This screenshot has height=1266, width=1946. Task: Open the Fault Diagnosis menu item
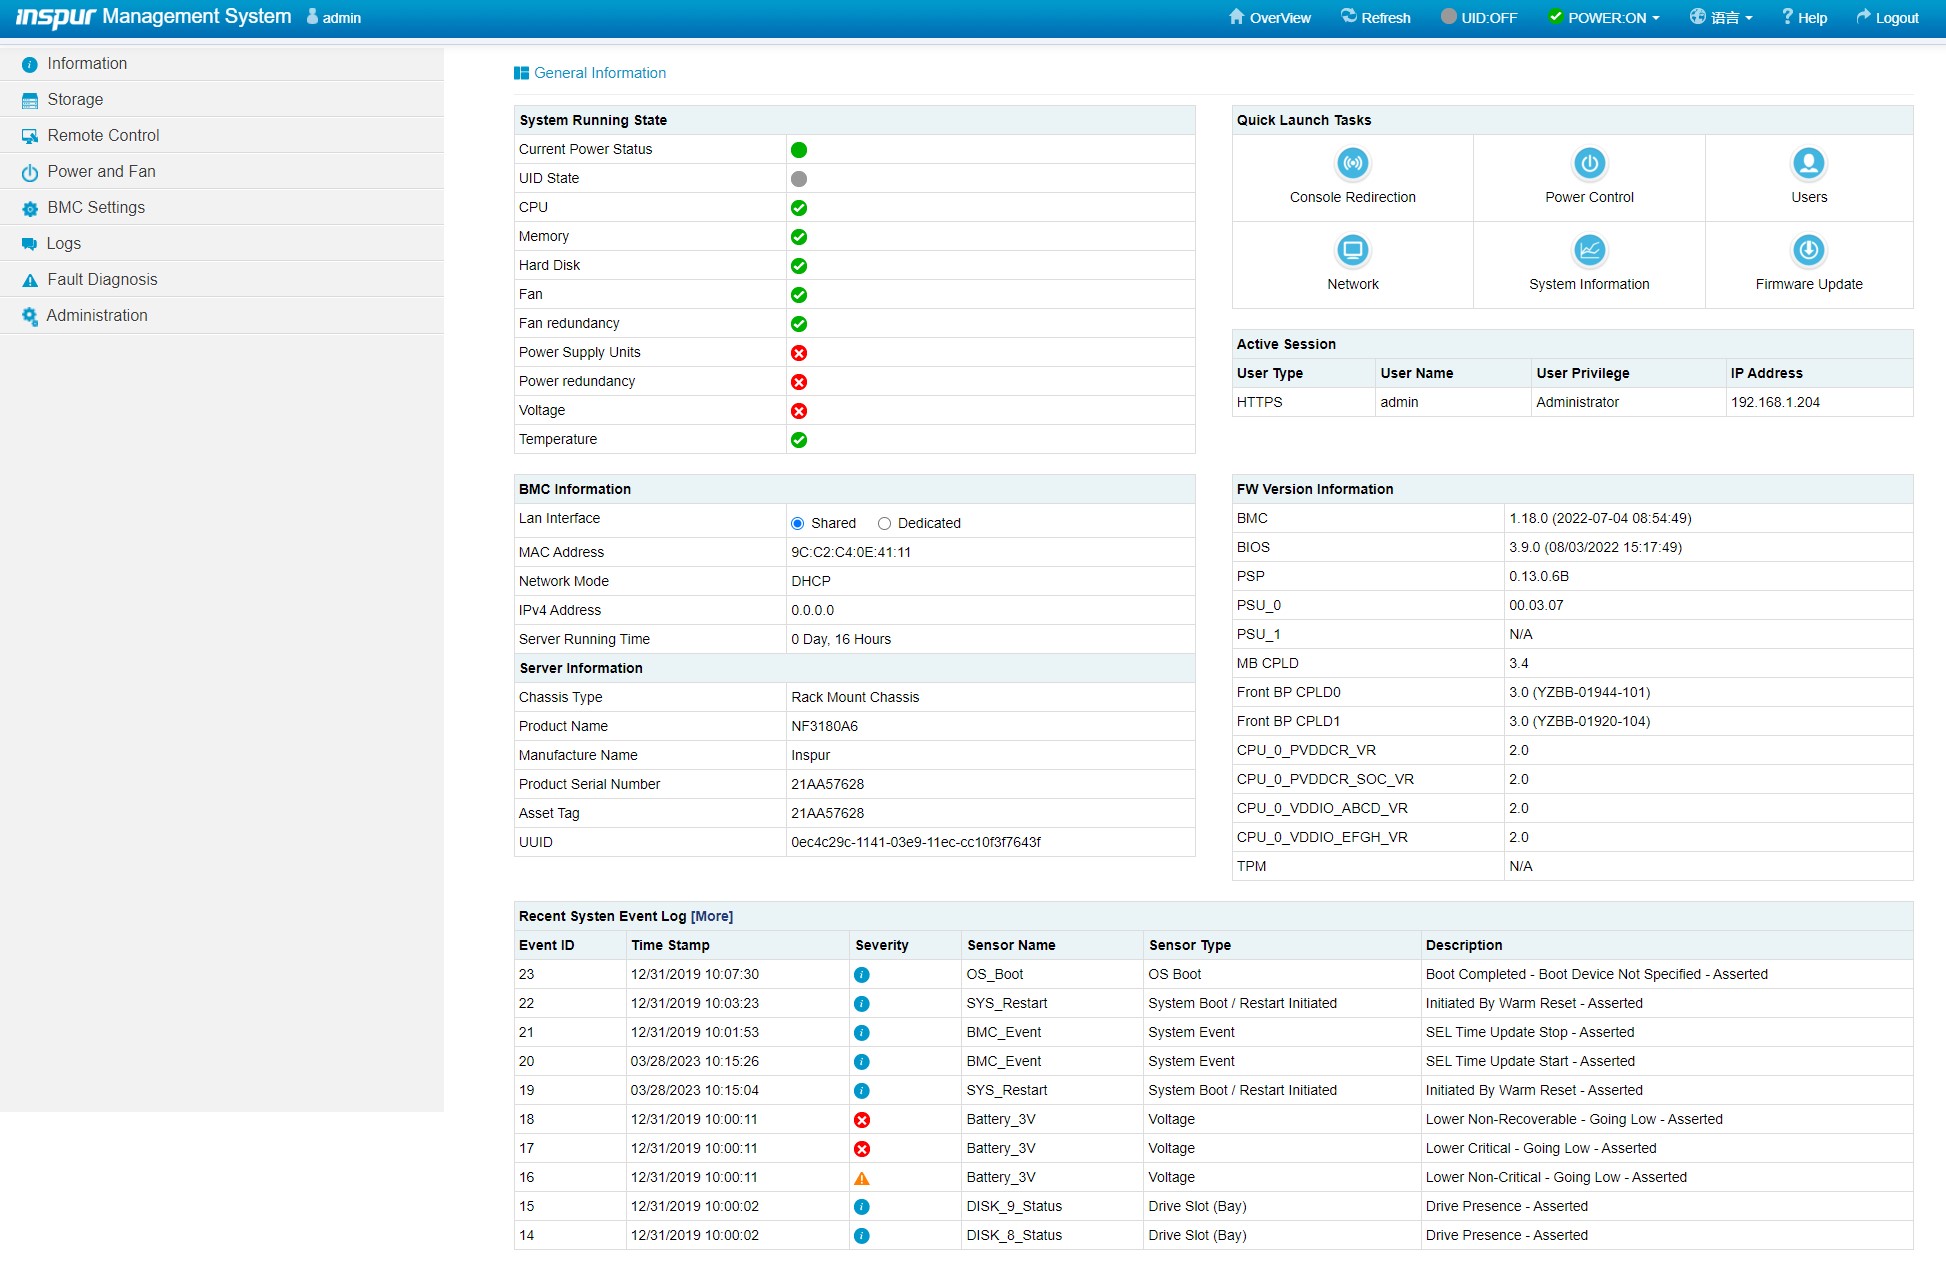pyautogui.click(x=102, y=279)
